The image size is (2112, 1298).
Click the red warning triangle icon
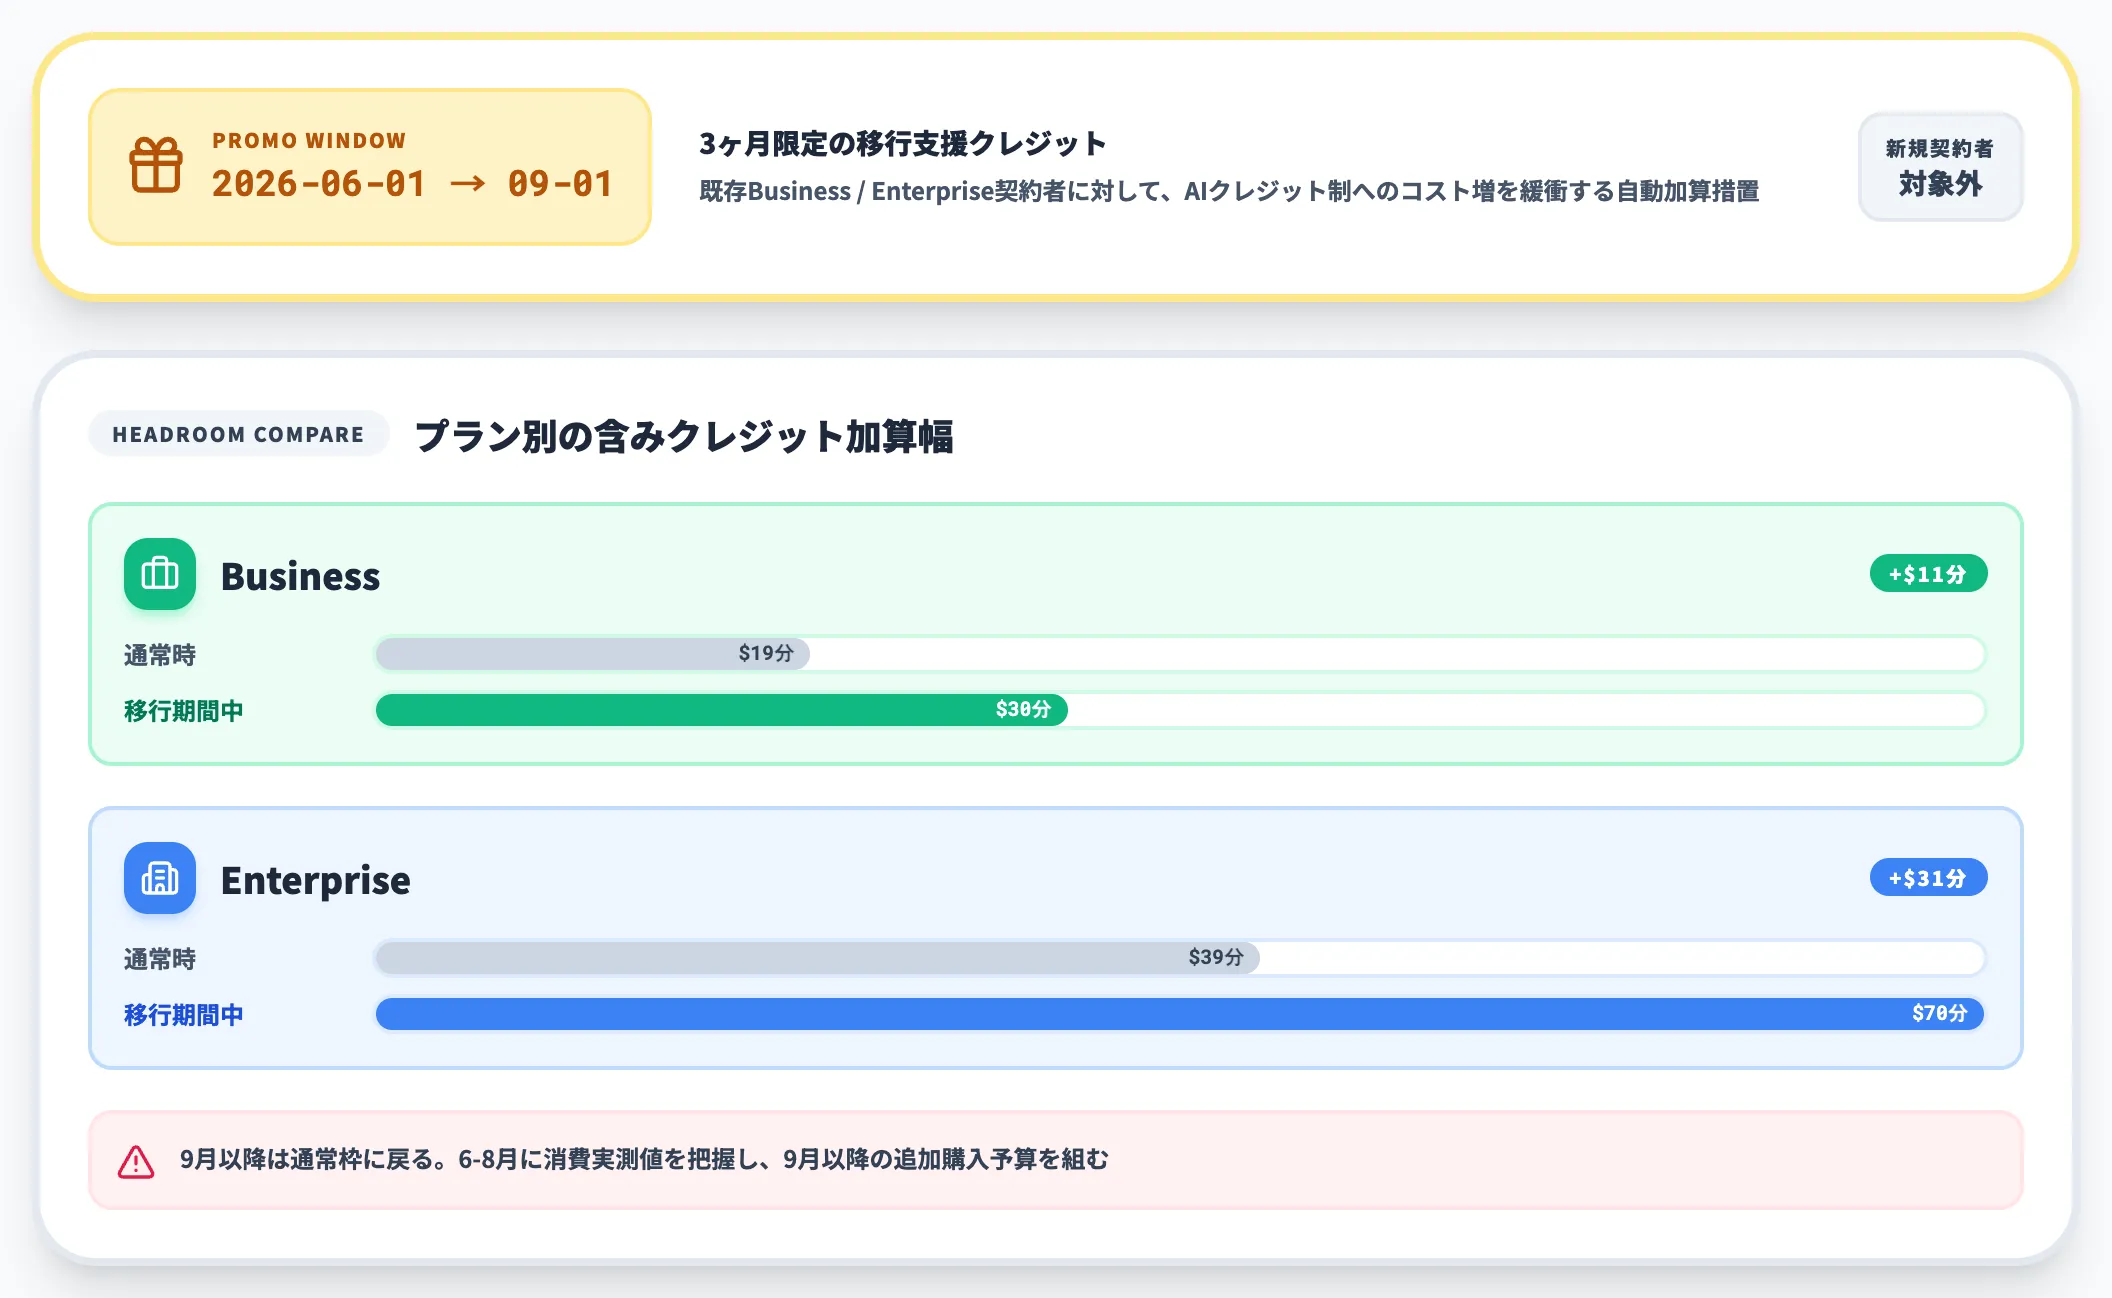click(x=136, y=1161)
